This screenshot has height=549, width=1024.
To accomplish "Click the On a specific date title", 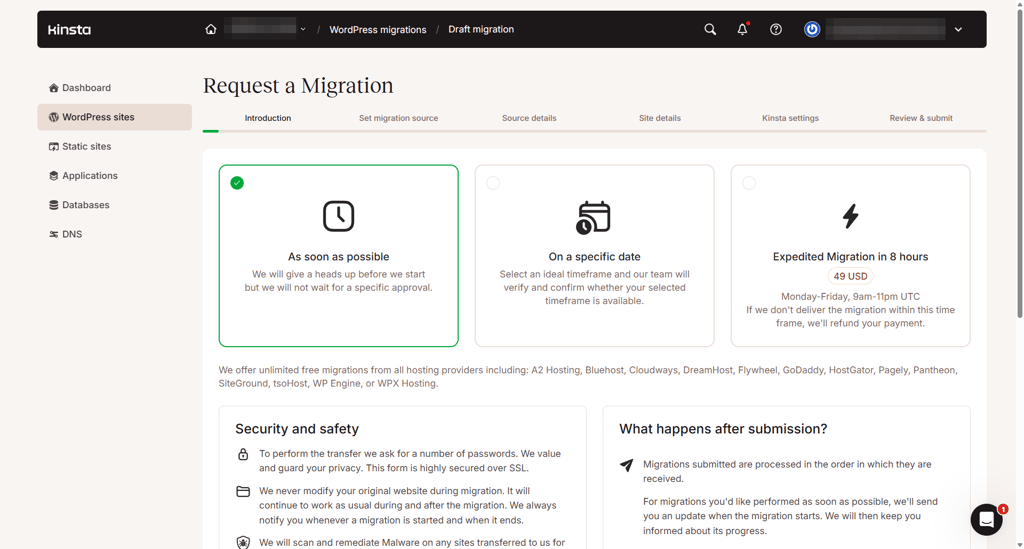I will click(594, 257).
